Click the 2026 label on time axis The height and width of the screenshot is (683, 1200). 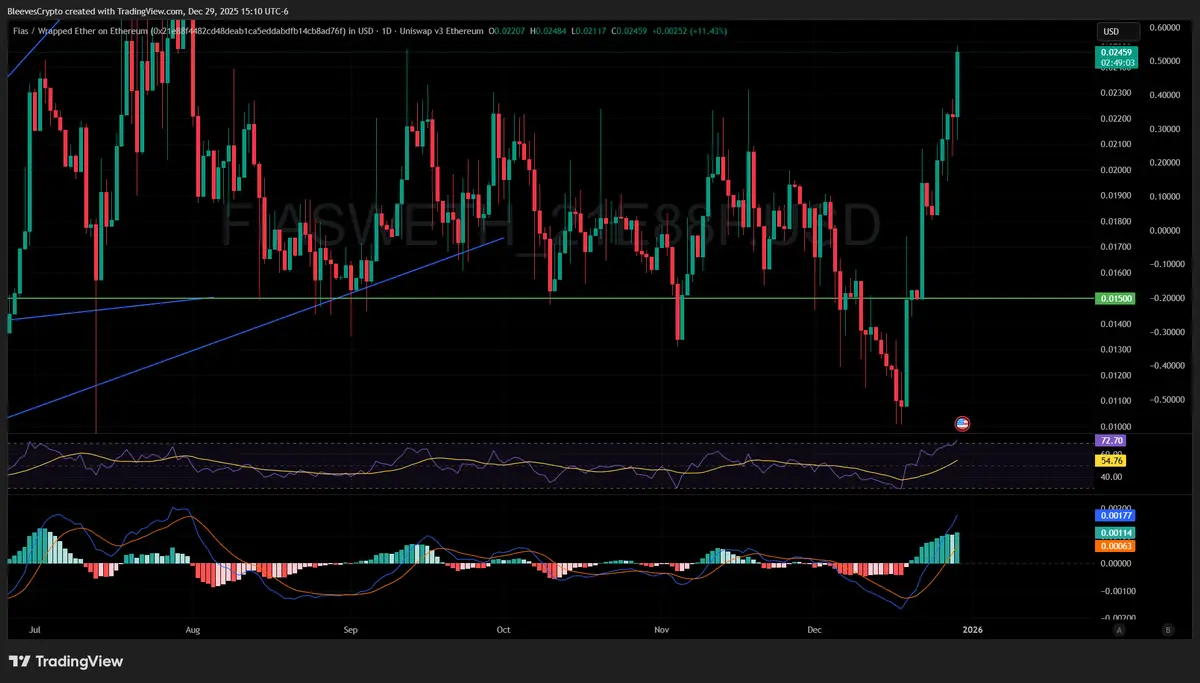[x=971, y=630]
